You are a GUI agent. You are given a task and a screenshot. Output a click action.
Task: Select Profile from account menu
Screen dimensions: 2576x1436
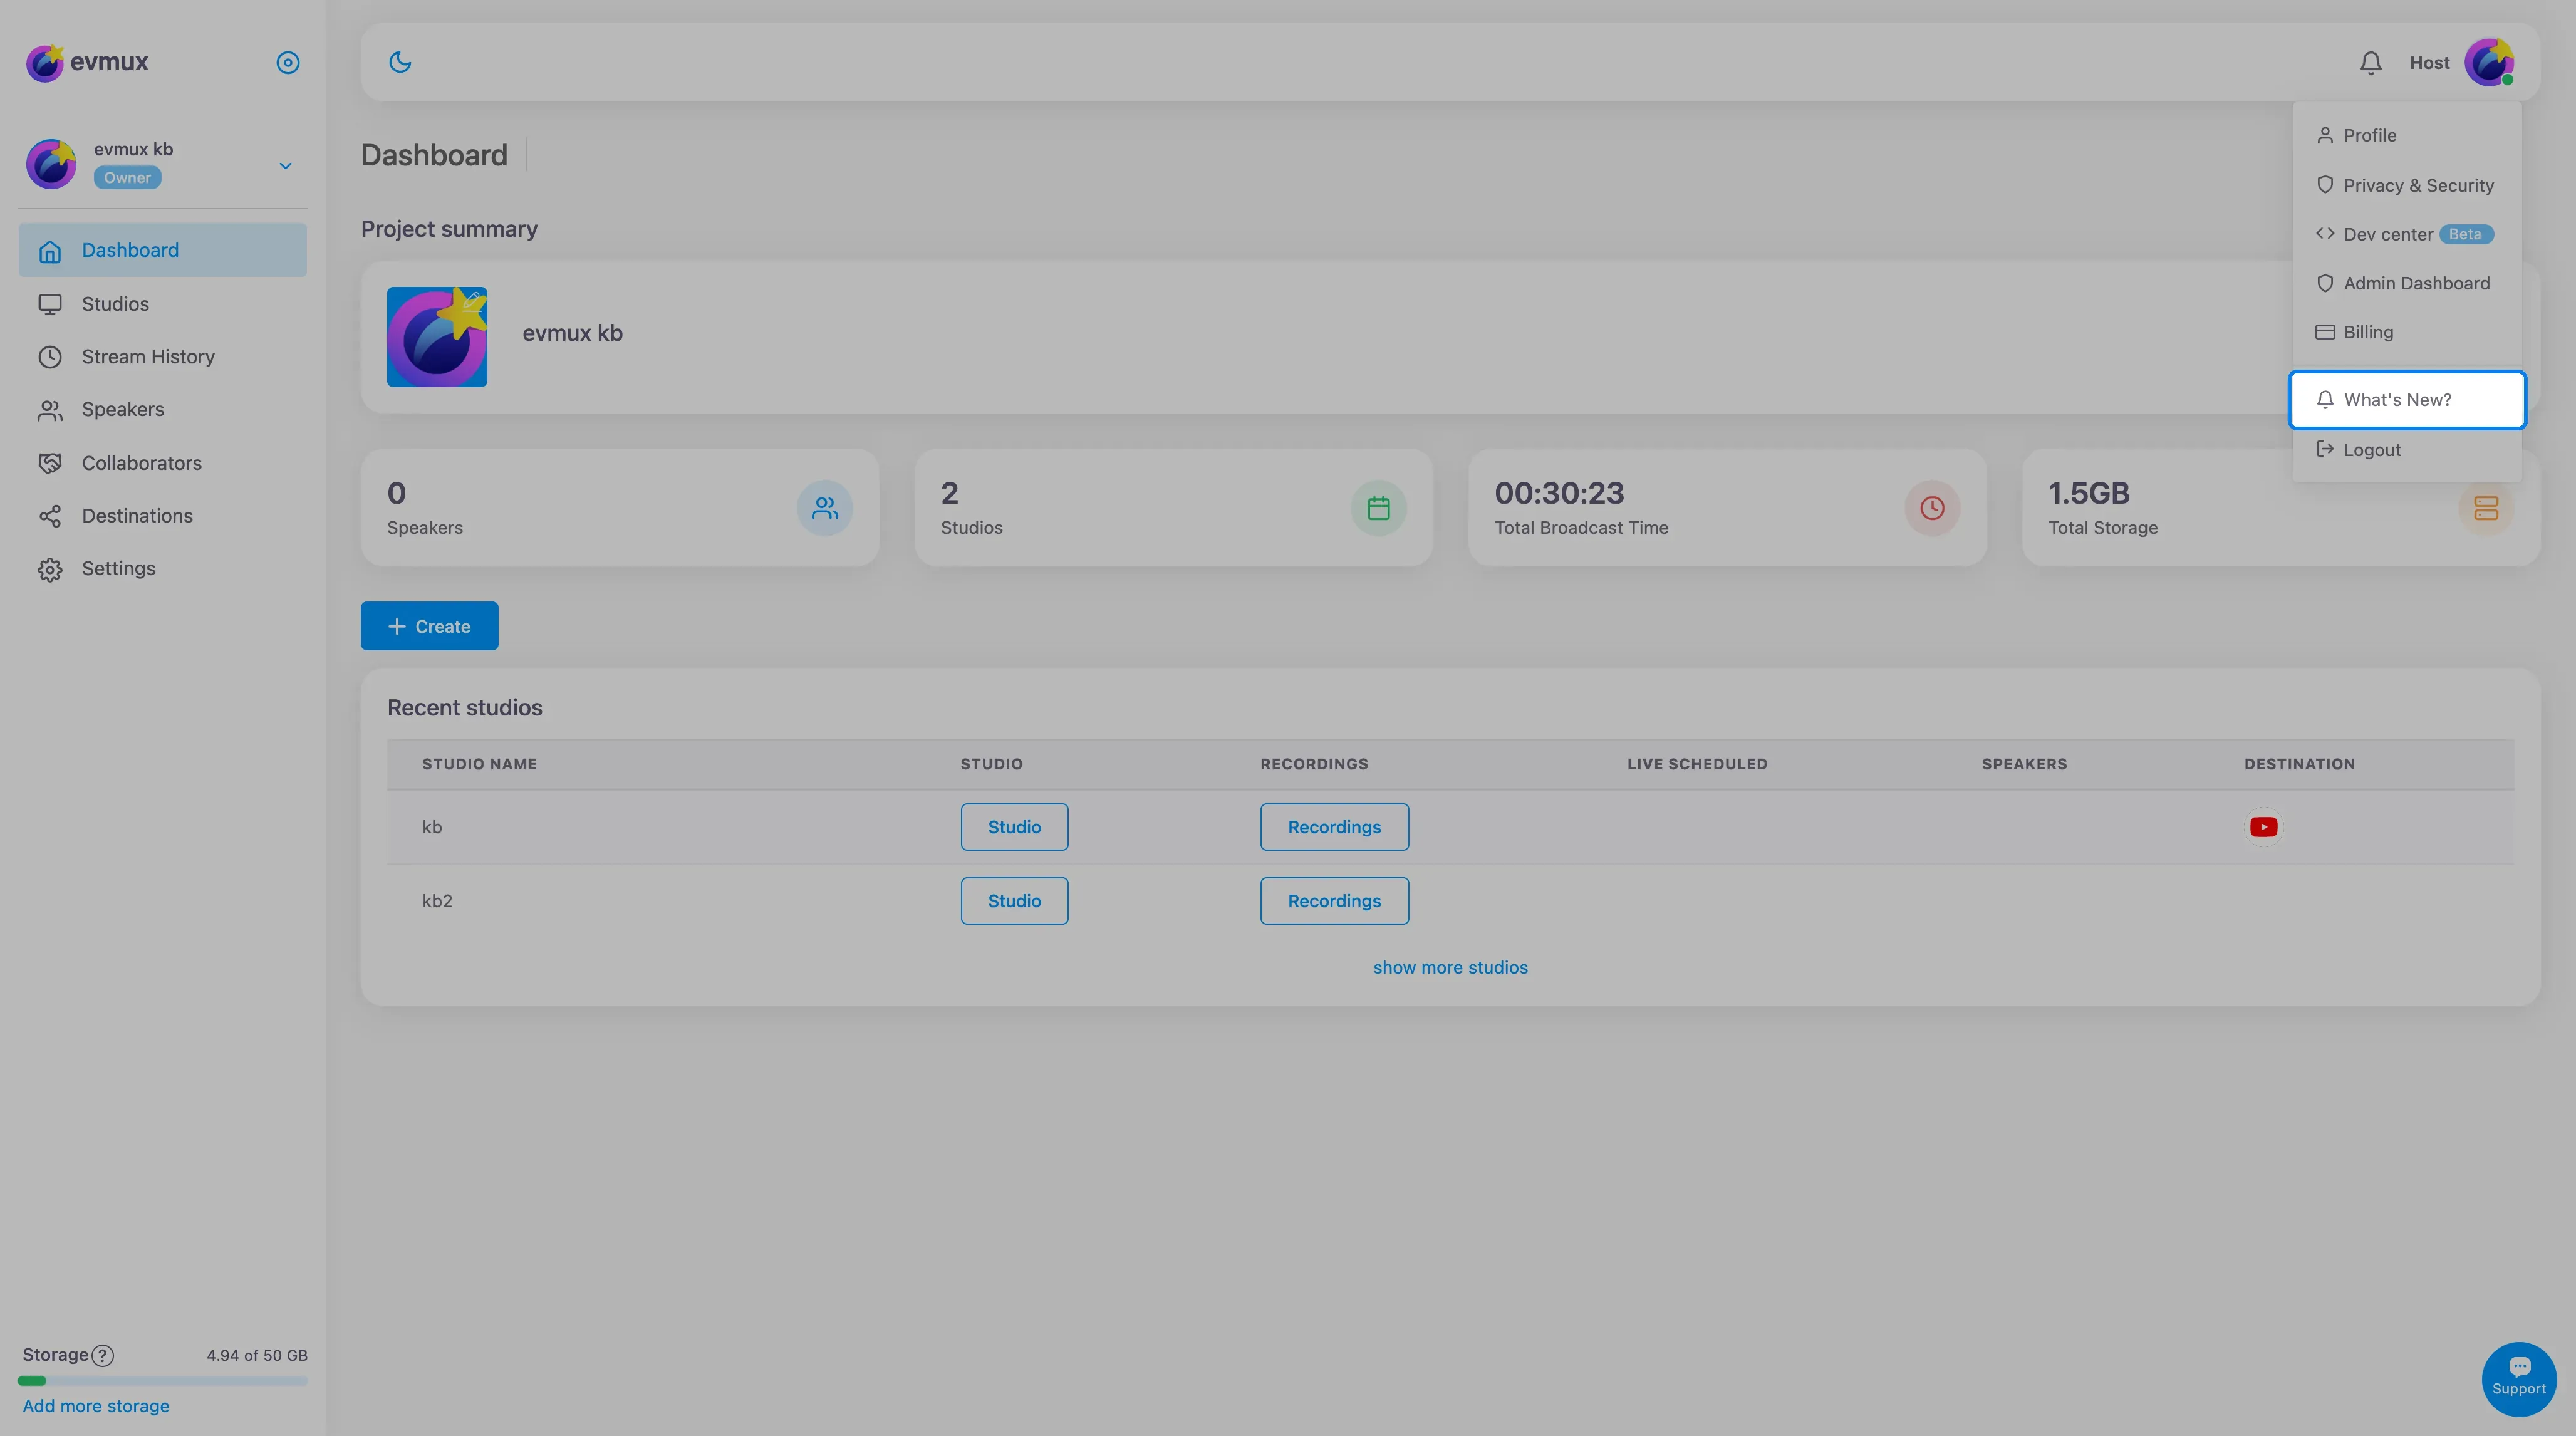(x=2407, y=135)
